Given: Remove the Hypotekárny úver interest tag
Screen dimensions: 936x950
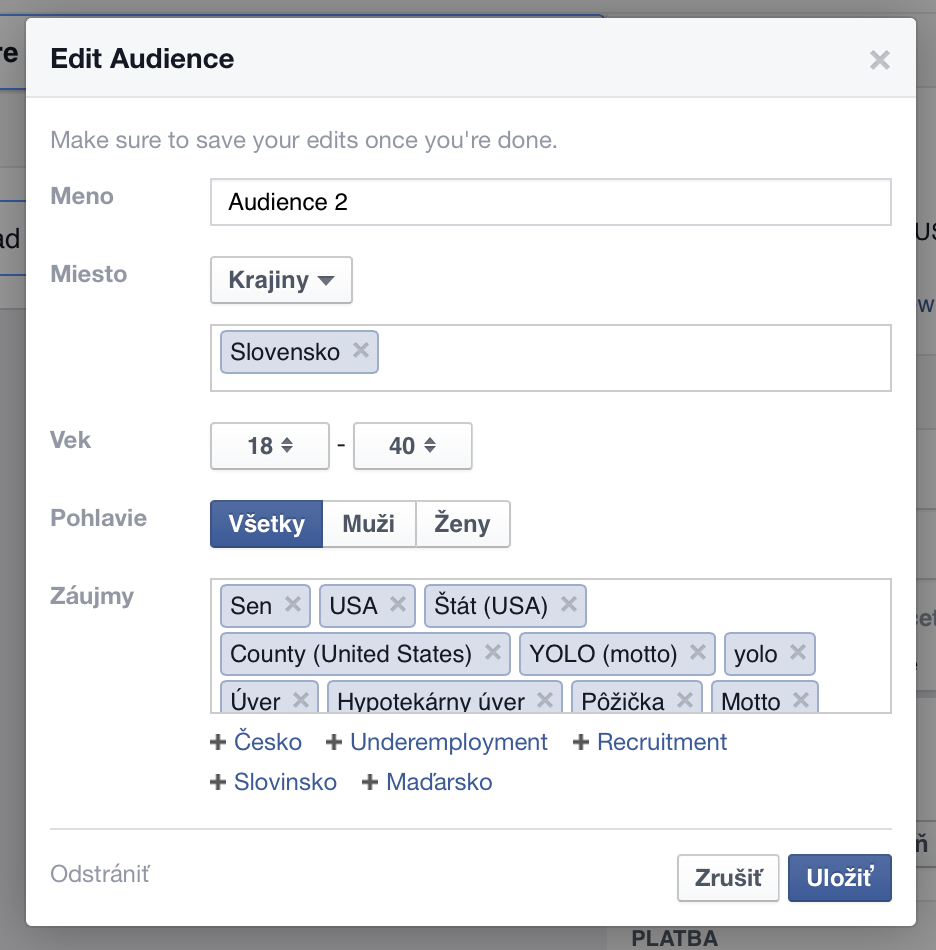Looking at the screenshot, I should [x=545, y=699].
